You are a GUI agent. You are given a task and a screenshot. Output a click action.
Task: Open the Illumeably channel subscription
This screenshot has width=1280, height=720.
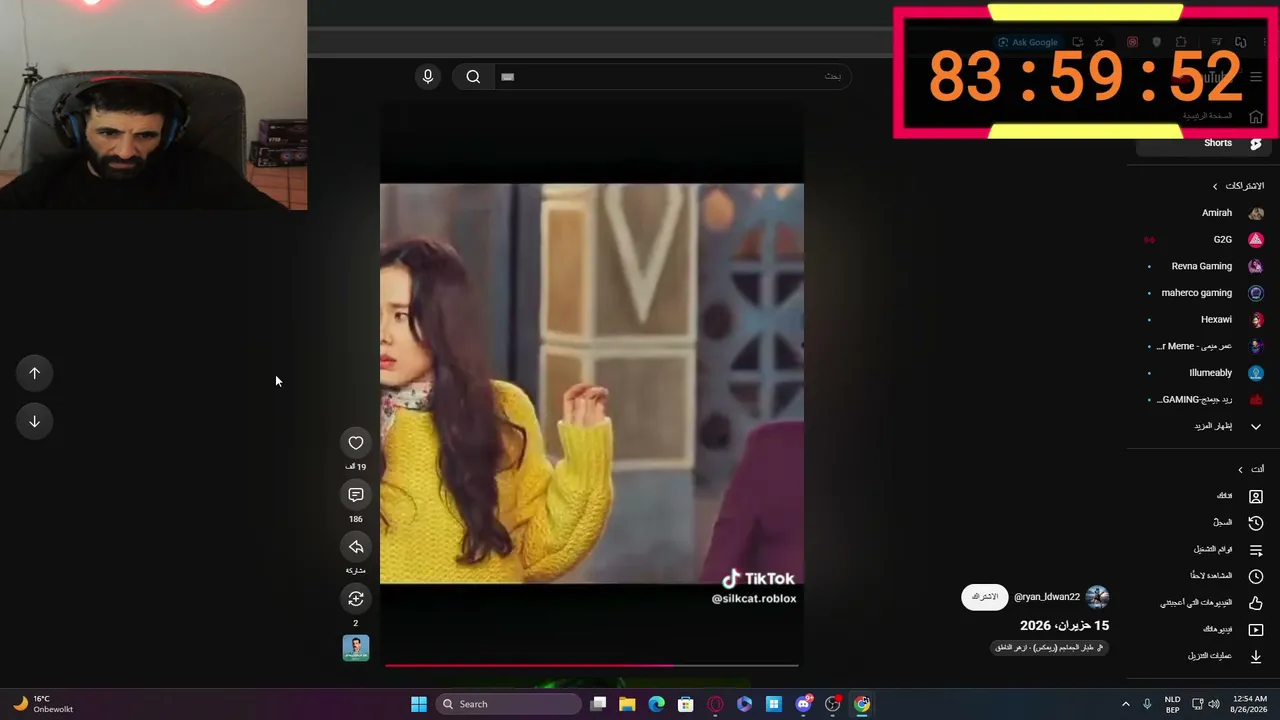1203,373
